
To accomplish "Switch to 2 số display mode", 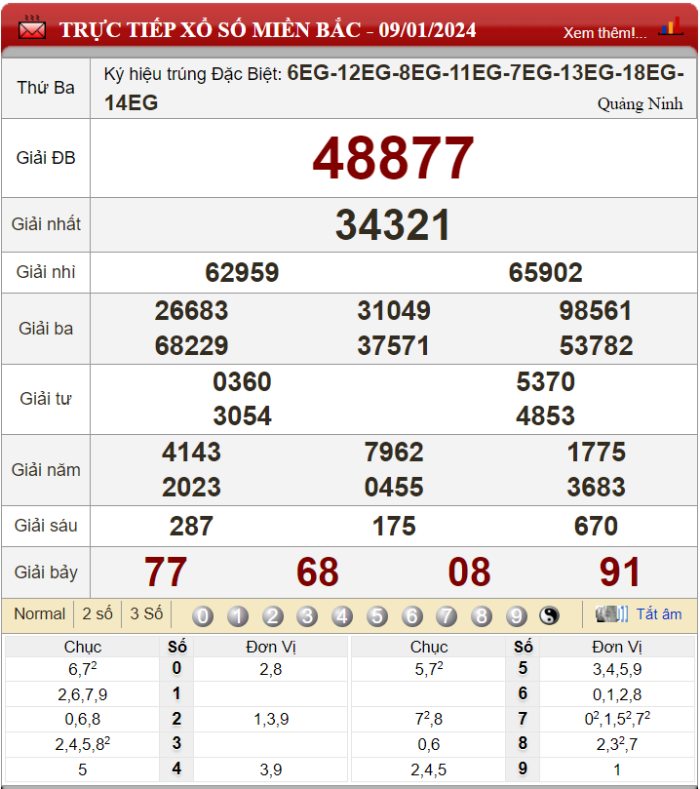I will click(x=98, y=614).
